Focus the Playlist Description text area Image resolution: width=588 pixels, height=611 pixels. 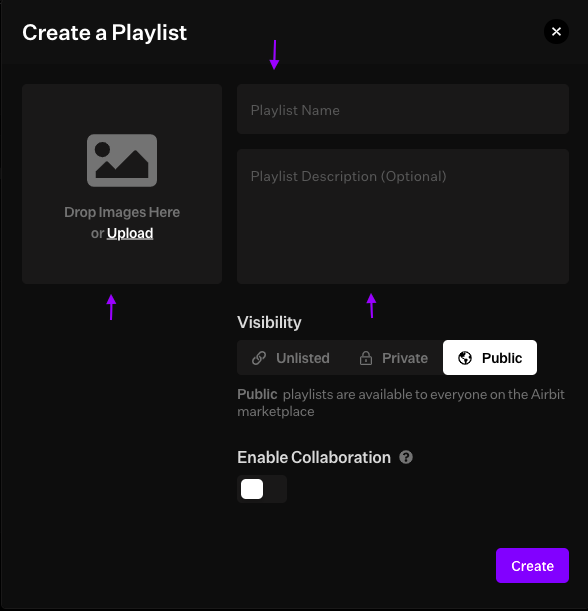click(403, 216)
